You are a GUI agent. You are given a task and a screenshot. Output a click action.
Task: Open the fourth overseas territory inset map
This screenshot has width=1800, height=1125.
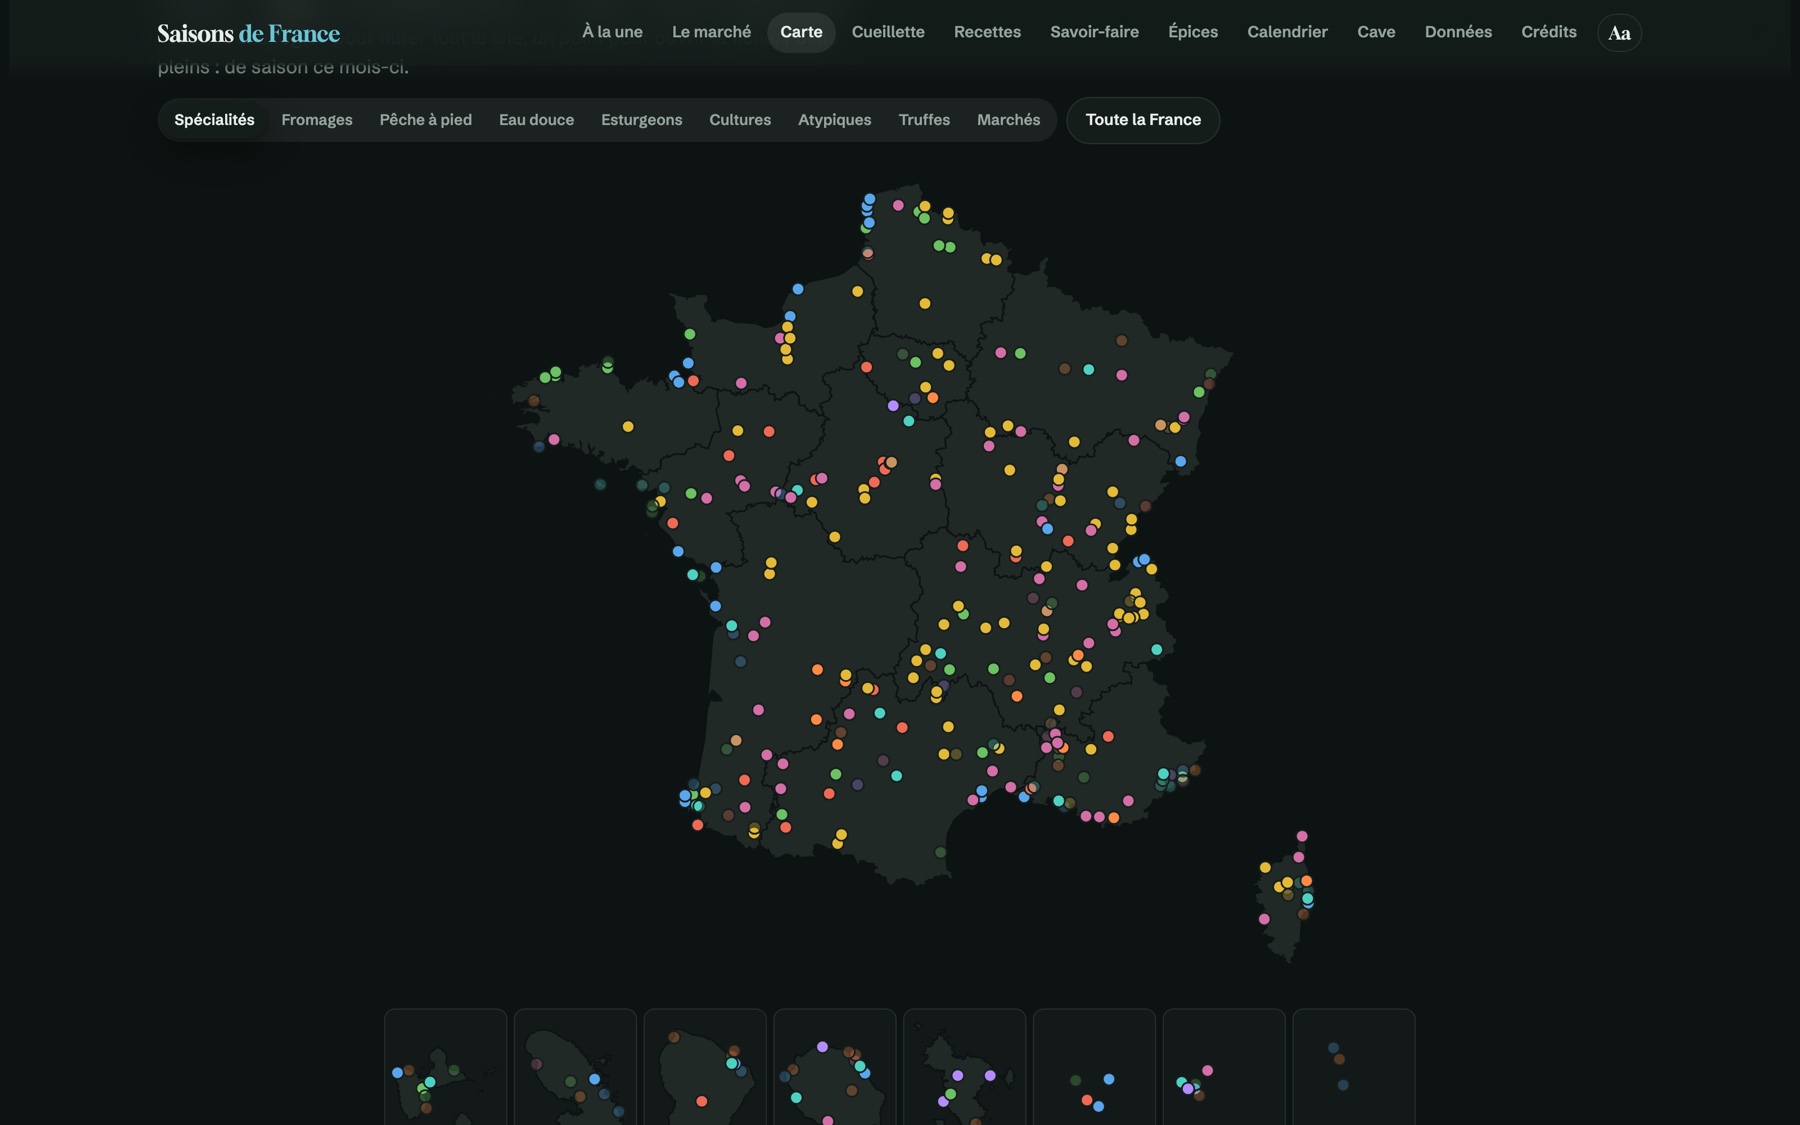tap(835, 1067)
